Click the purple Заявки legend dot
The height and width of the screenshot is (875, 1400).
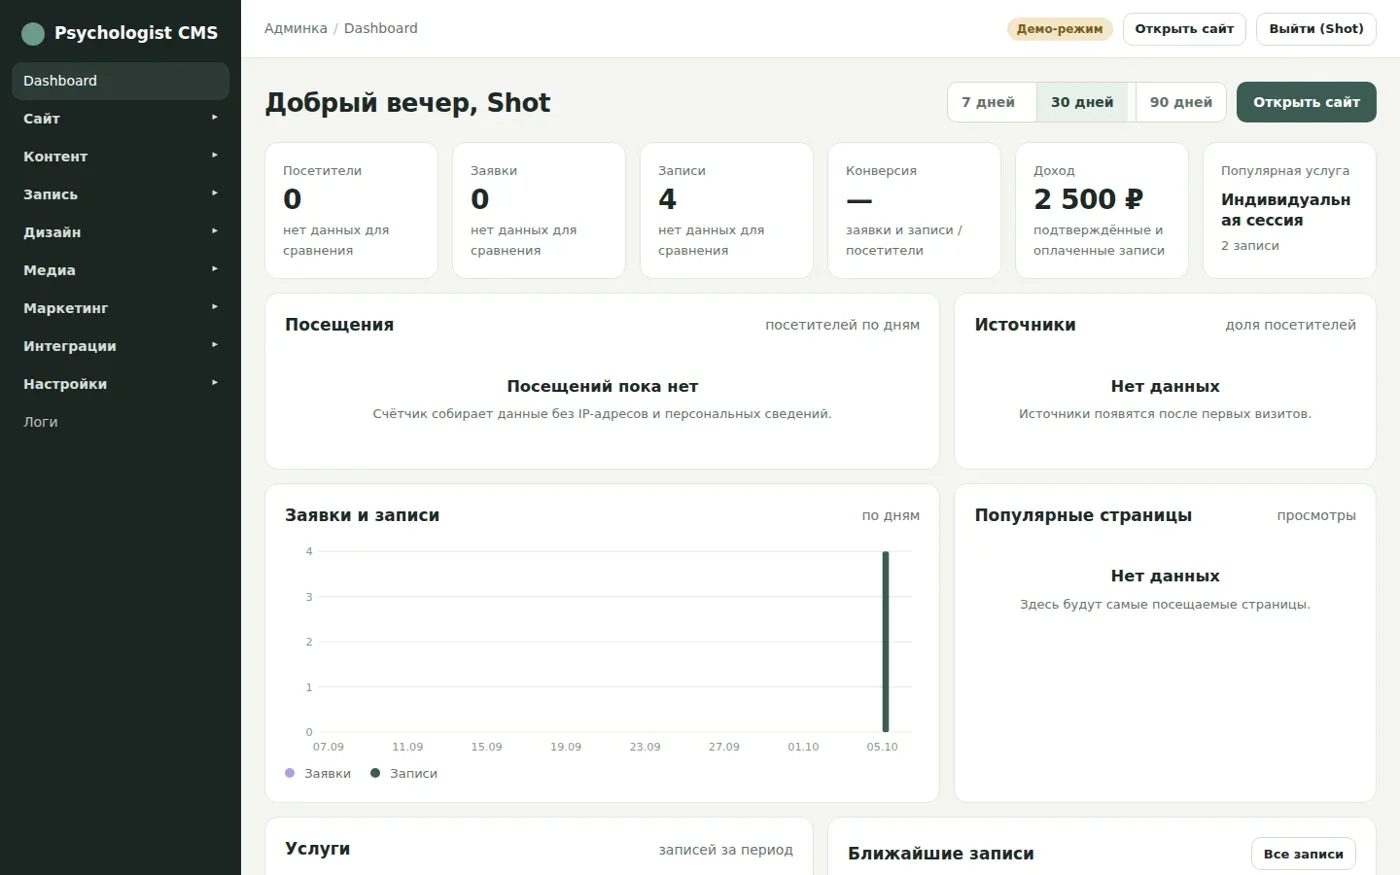(x=290, y=773)
